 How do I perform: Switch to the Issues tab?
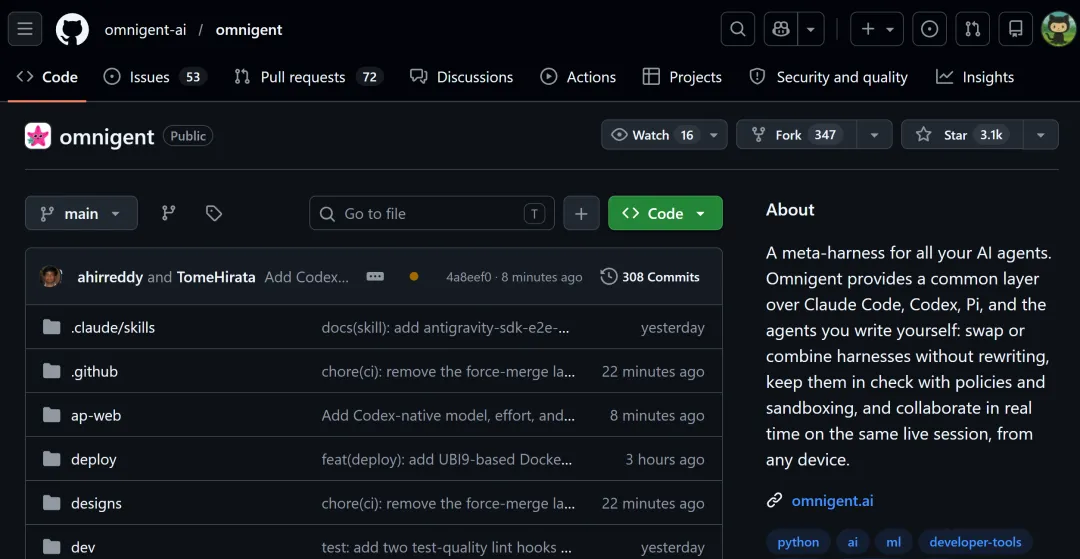(155, 77)
